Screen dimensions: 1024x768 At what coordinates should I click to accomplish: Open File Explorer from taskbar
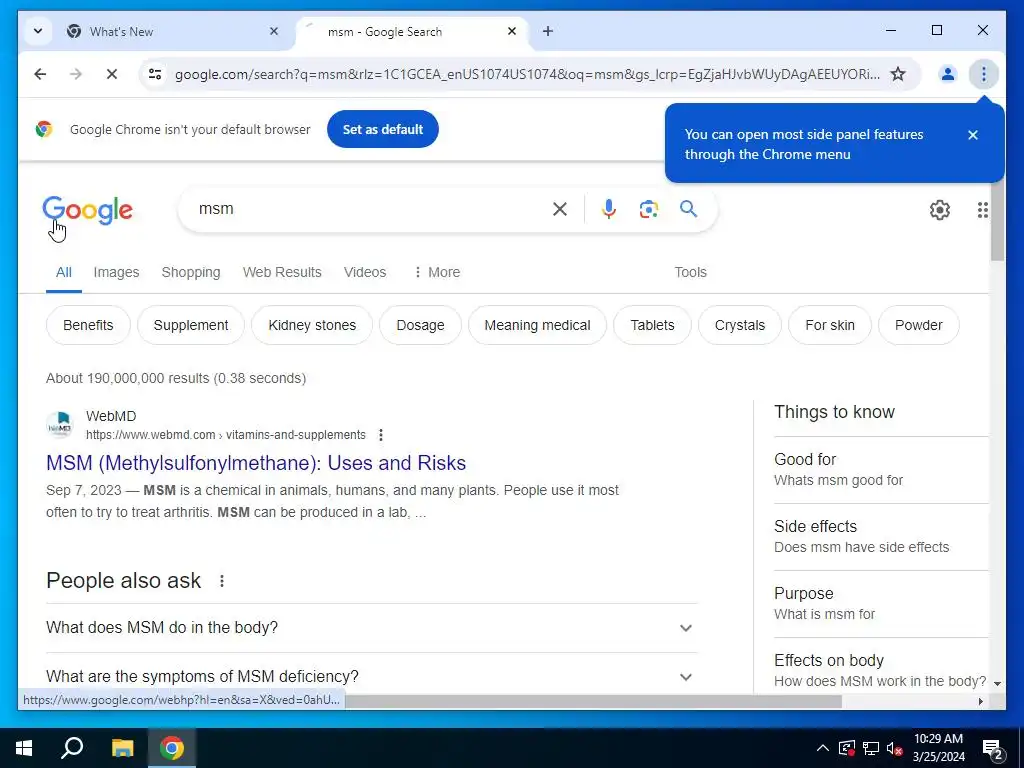(x=122, y=748)
